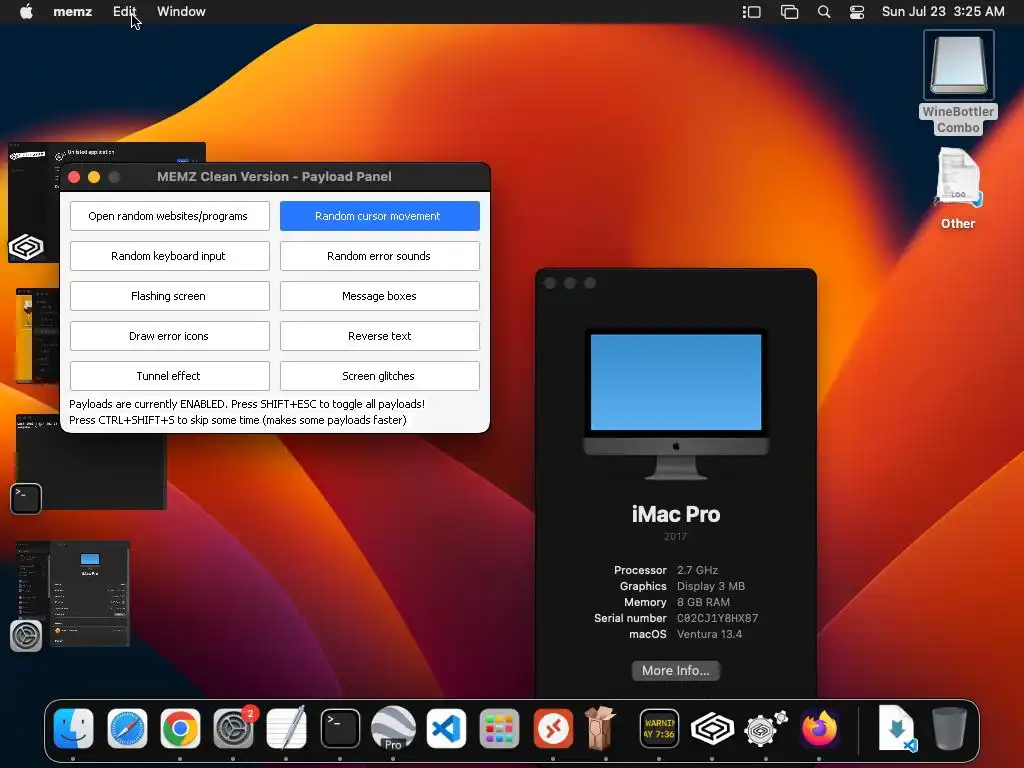
Task: Toggle Message boxes payload
Action: 379,296
